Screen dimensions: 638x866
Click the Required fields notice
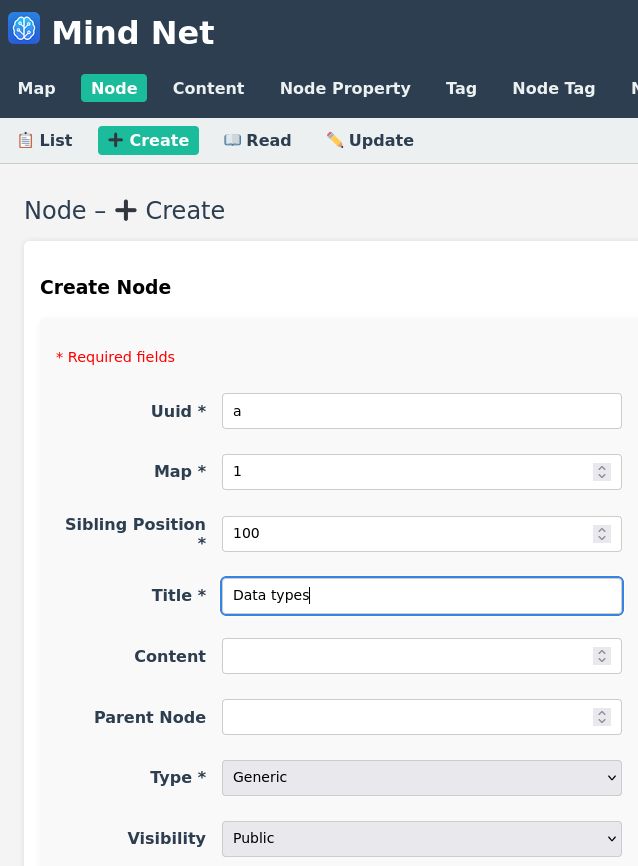[x=115, y=357]
